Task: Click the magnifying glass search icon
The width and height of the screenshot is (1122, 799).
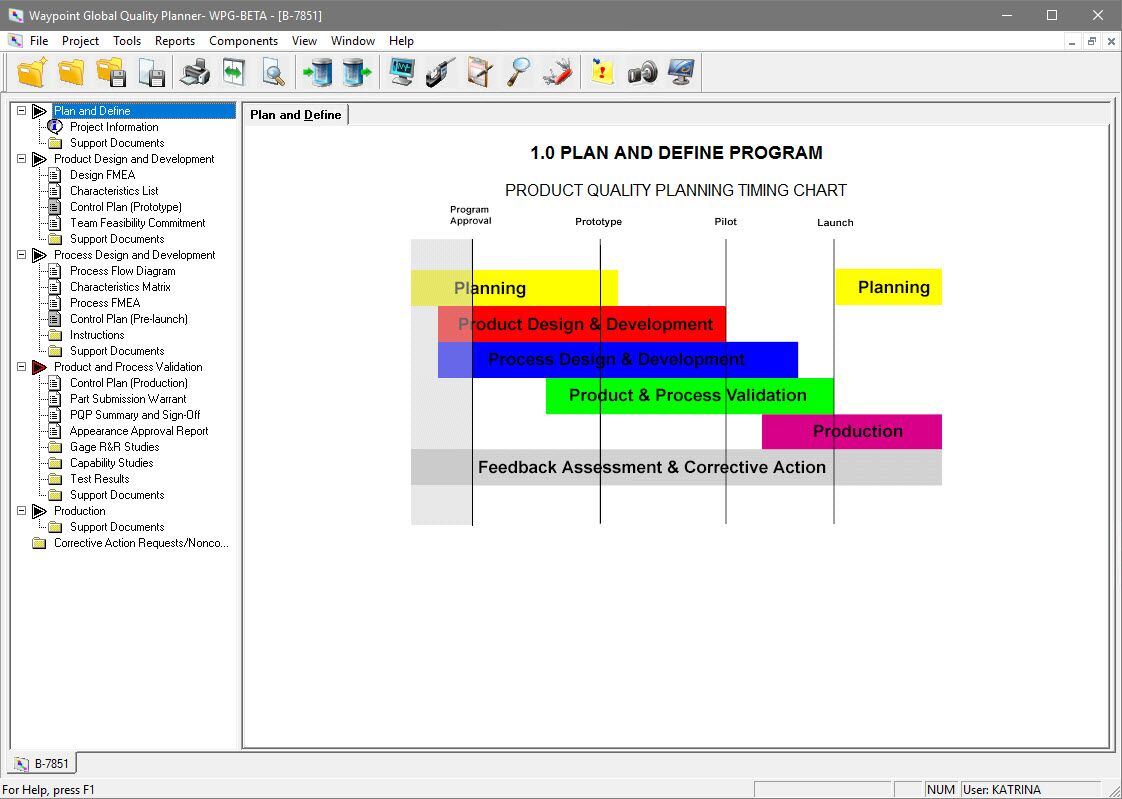Action: tap(518, 72)
